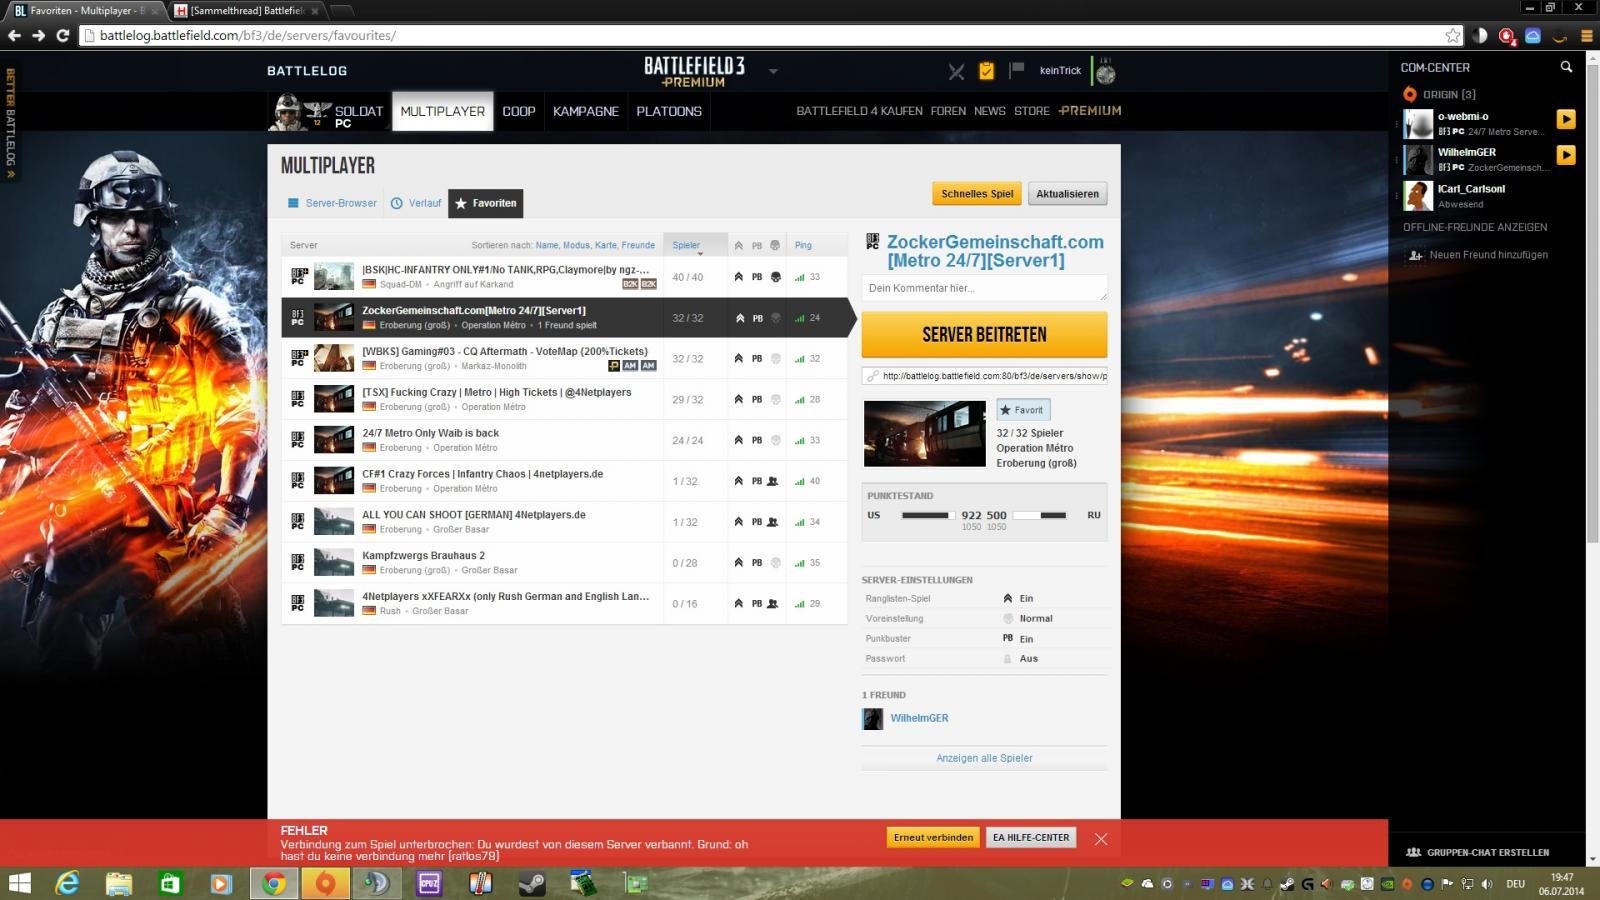Open the Anzeigen alle Spieler link

(x=984, y=758)
